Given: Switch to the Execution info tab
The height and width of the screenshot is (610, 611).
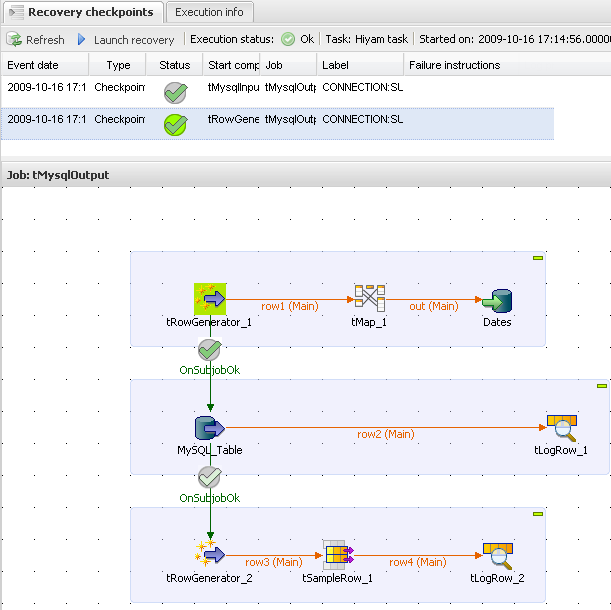Looking at the screenshot, I should (209, 12).
